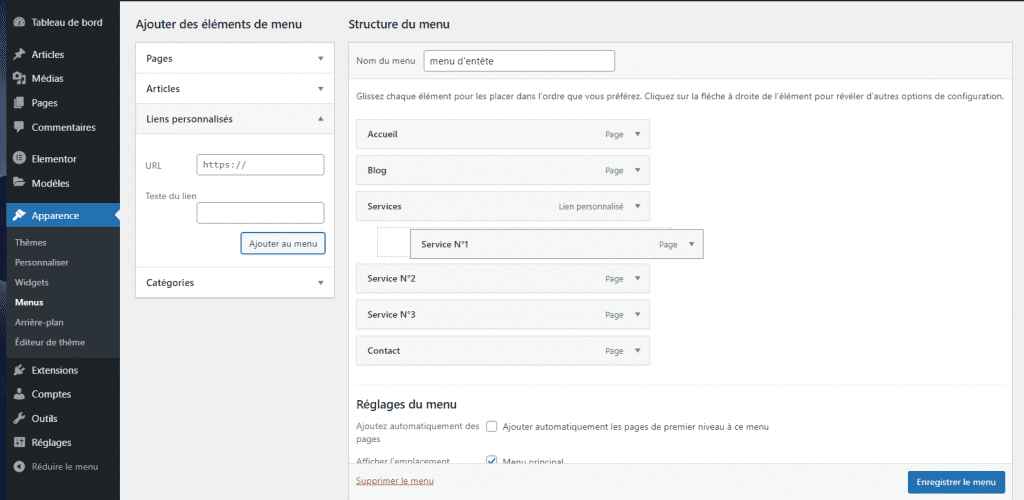The image size is (1024, 500).
Task: Click the URL input field
Action: click(261, 164)
